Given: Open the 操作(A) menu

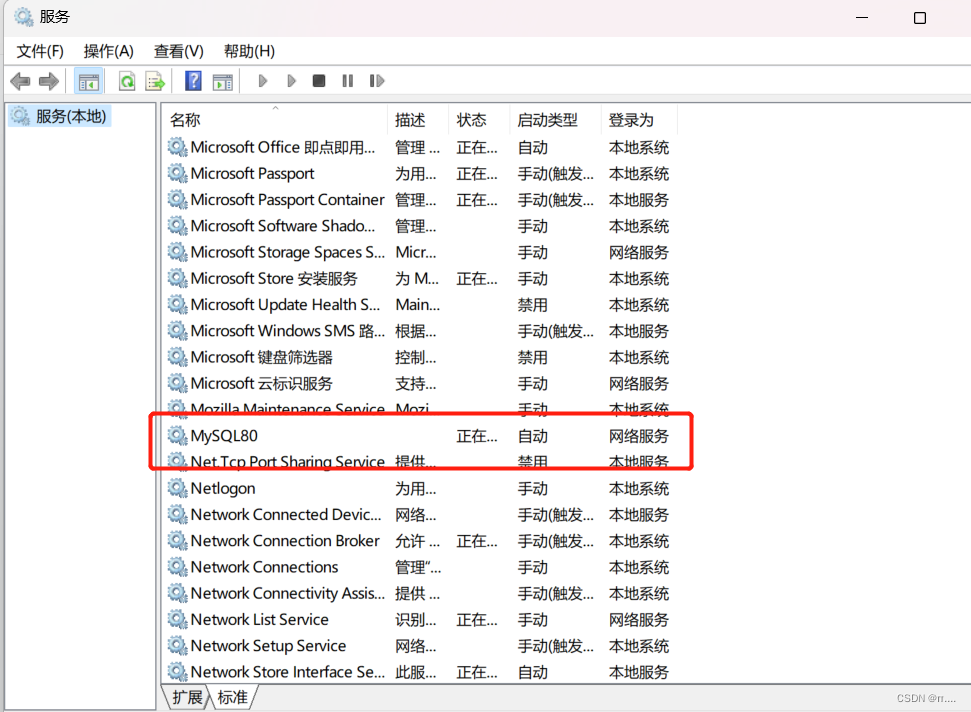Looking at the screenshot, I should 108,51.
